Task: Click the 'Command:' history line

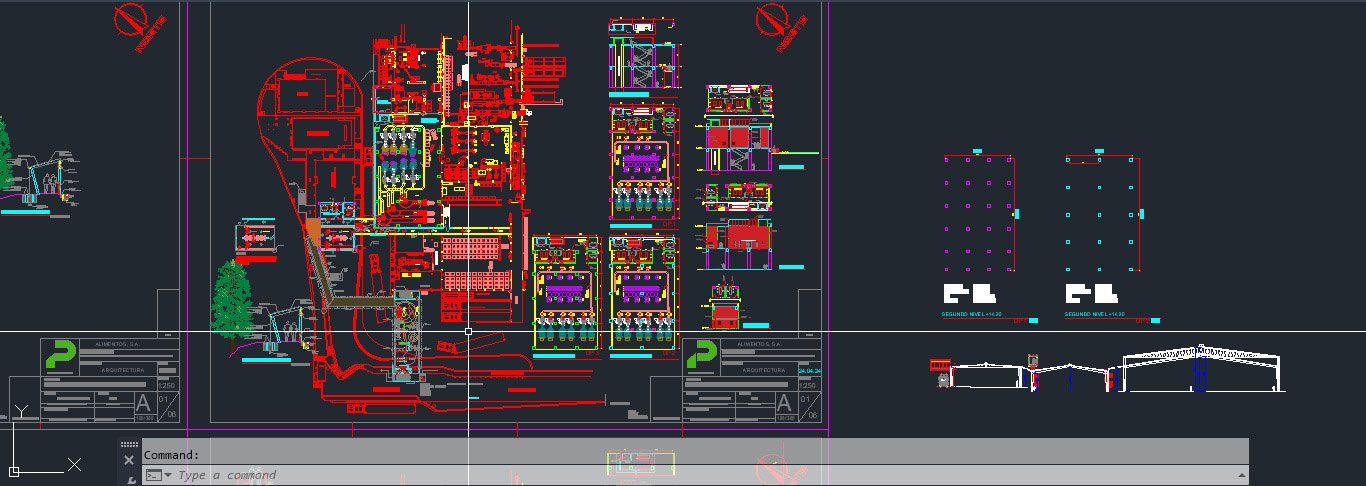Action: [x=172, y=455]
